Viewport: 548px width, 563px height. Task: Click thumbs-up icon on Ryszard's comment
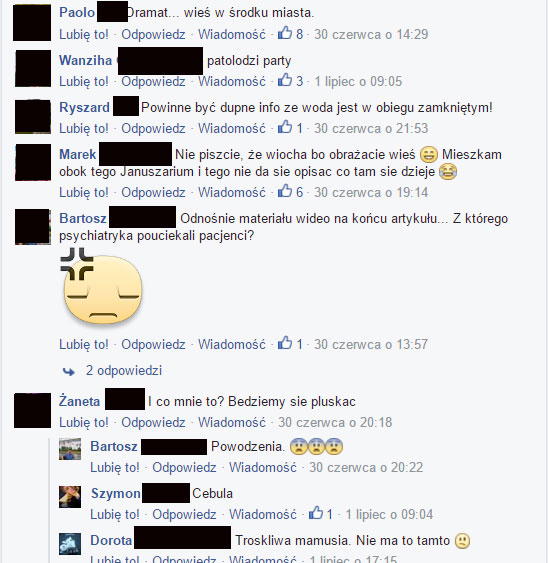click(285, 127)
